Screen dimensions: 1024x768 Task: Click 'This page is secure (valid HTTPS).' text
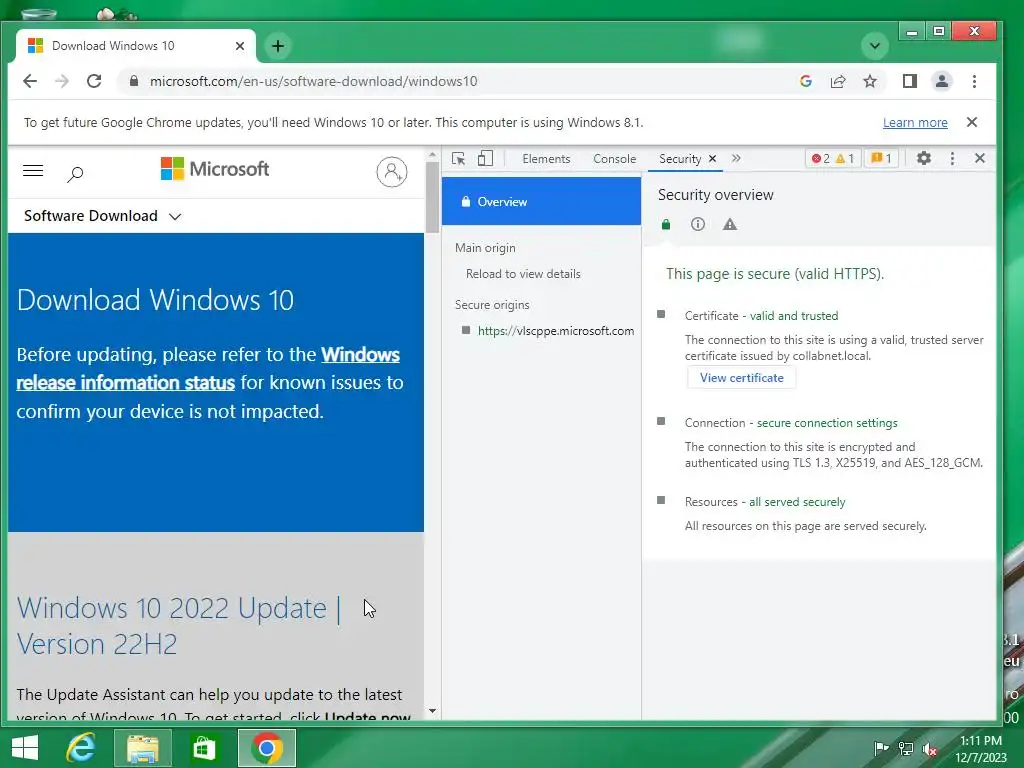pos(775,274)
